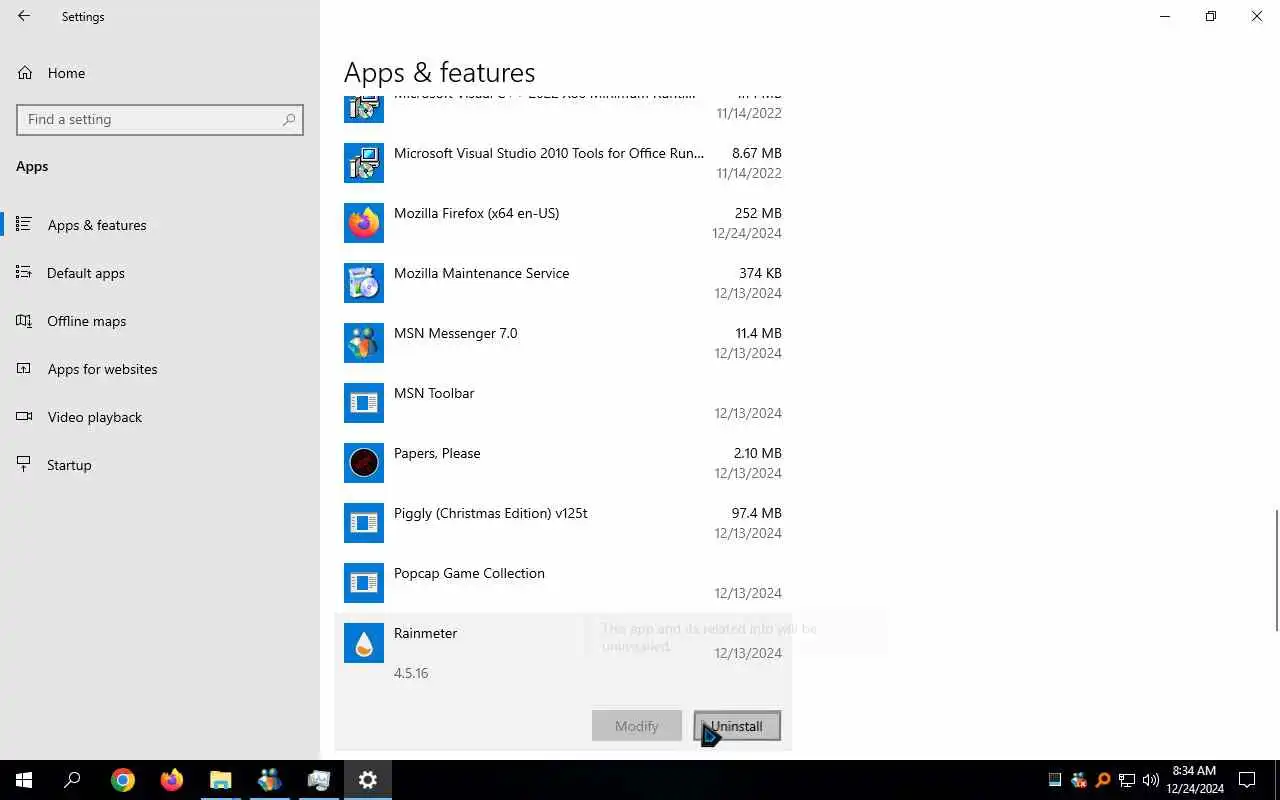Click the 252 MB size for Firefox
The height and width of the screenshot is (800, 1280).
click(758, 213)
